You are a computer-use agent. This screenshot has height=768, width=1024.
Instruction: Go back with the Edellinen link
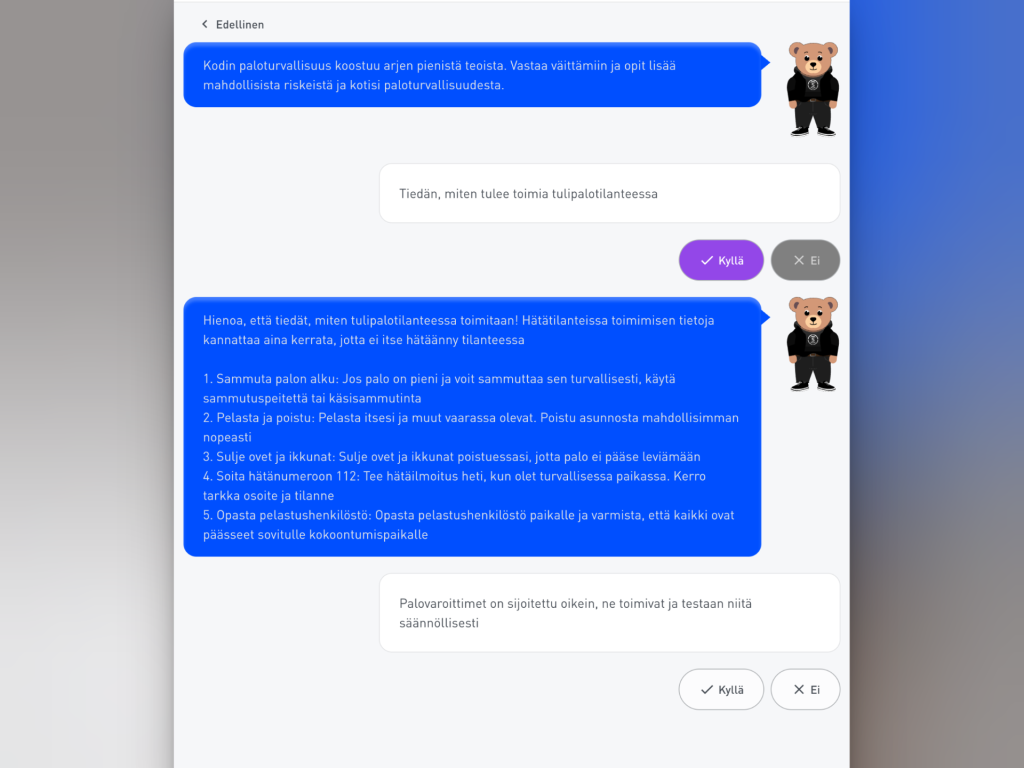click(233, 25)
